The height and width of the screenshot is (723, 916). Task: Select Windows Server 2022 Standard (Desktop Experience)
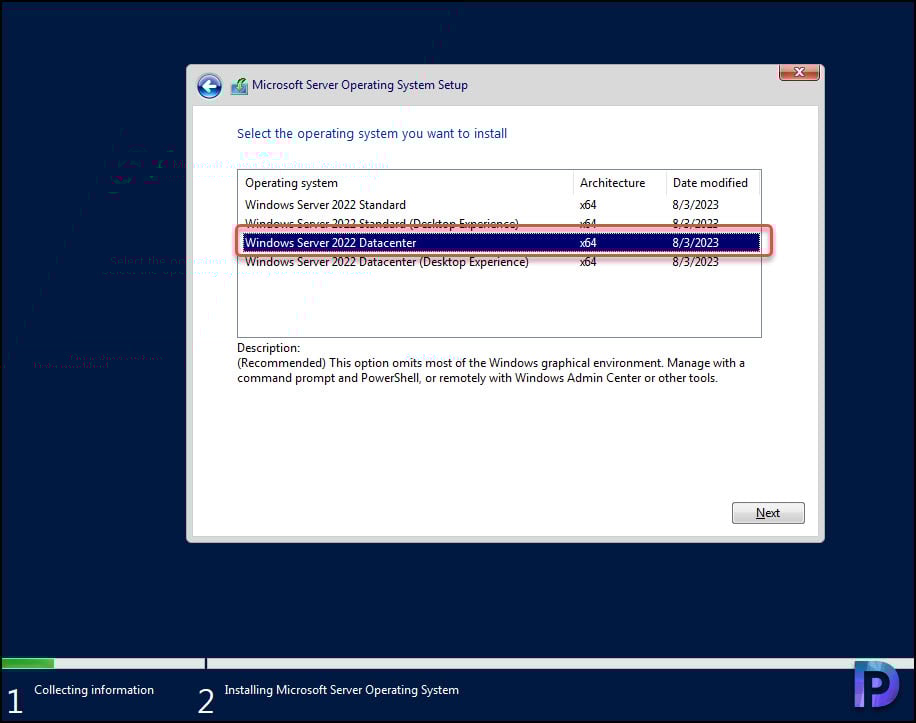click(x=499, y=224)
